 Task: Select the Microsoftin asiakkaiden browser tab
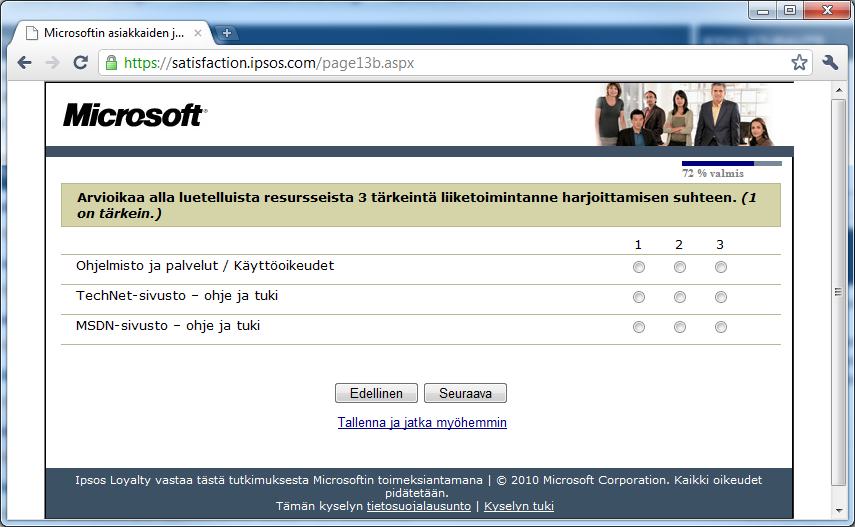[x=110, y=33]
